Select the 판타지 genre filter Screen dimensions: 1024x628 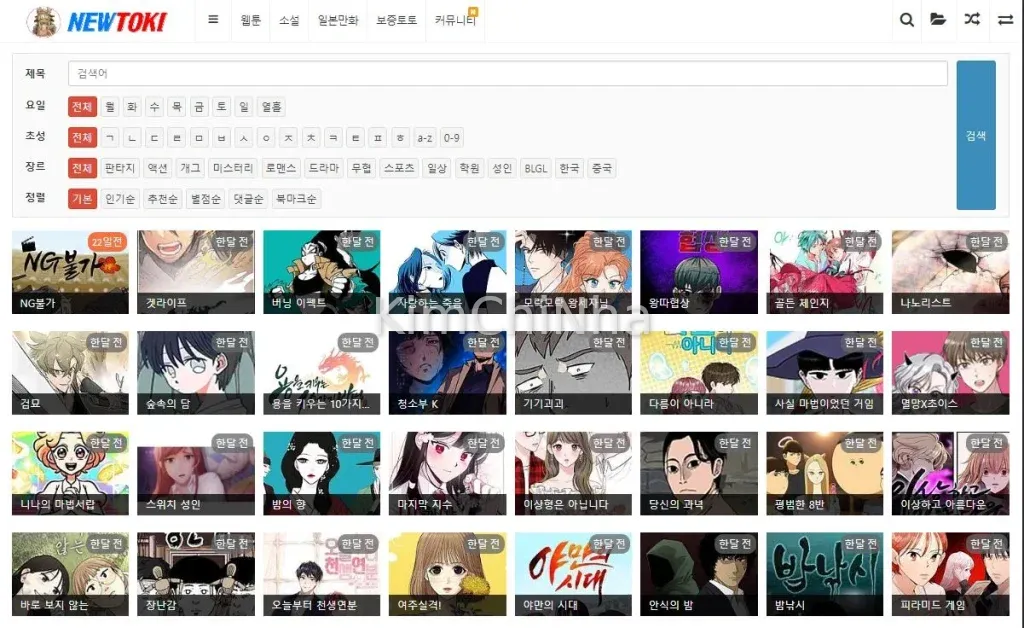coord(120,168)
